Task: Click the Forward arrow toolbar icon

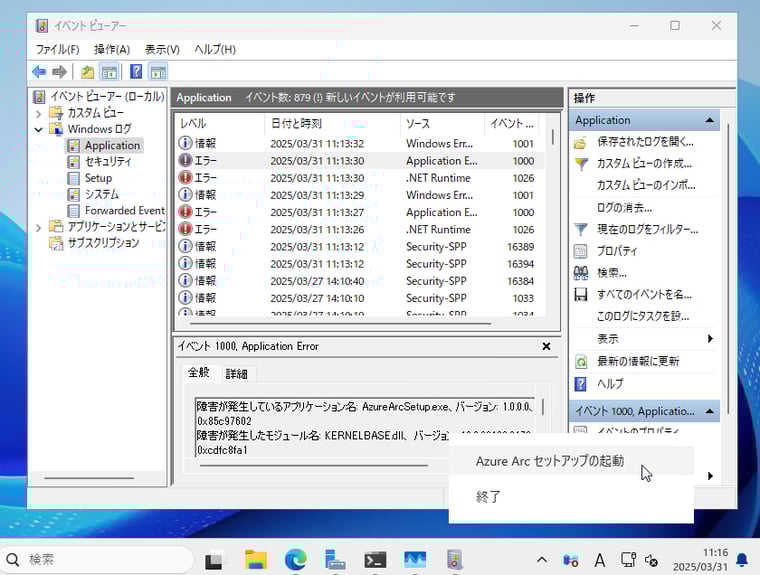Action: point(59,72)
